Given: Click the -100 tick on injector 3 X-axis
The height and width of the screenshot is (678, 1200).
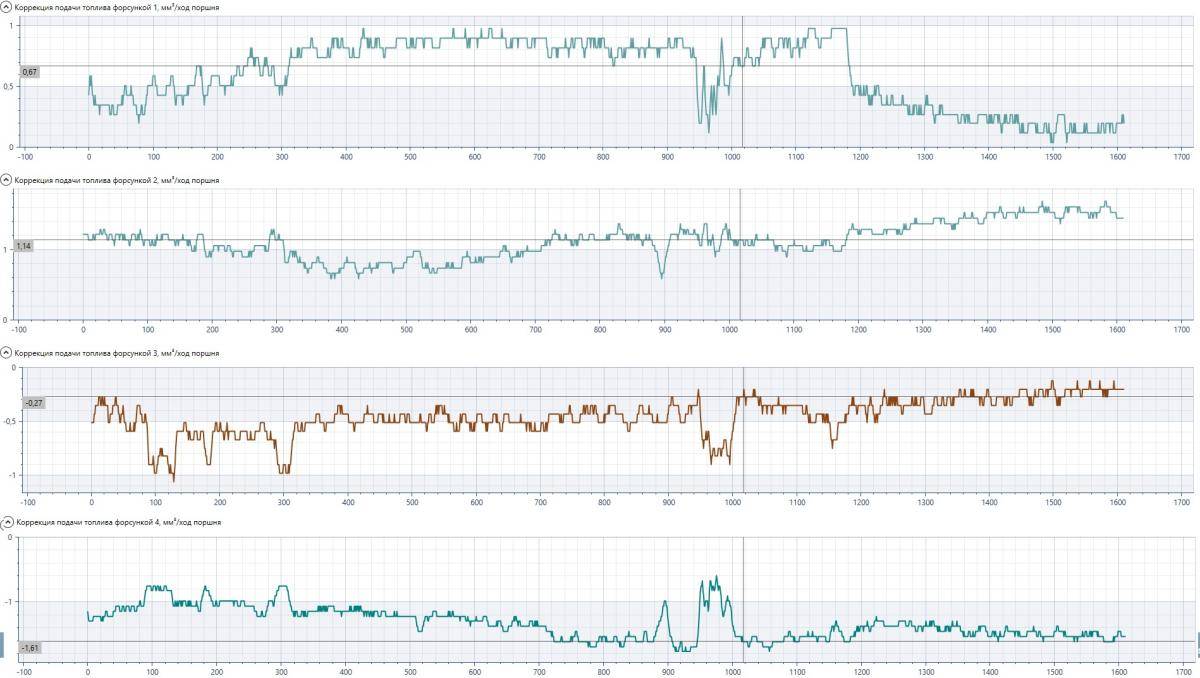Looking at the screenshot, I should pyautogui.click(x=27, y=503).
